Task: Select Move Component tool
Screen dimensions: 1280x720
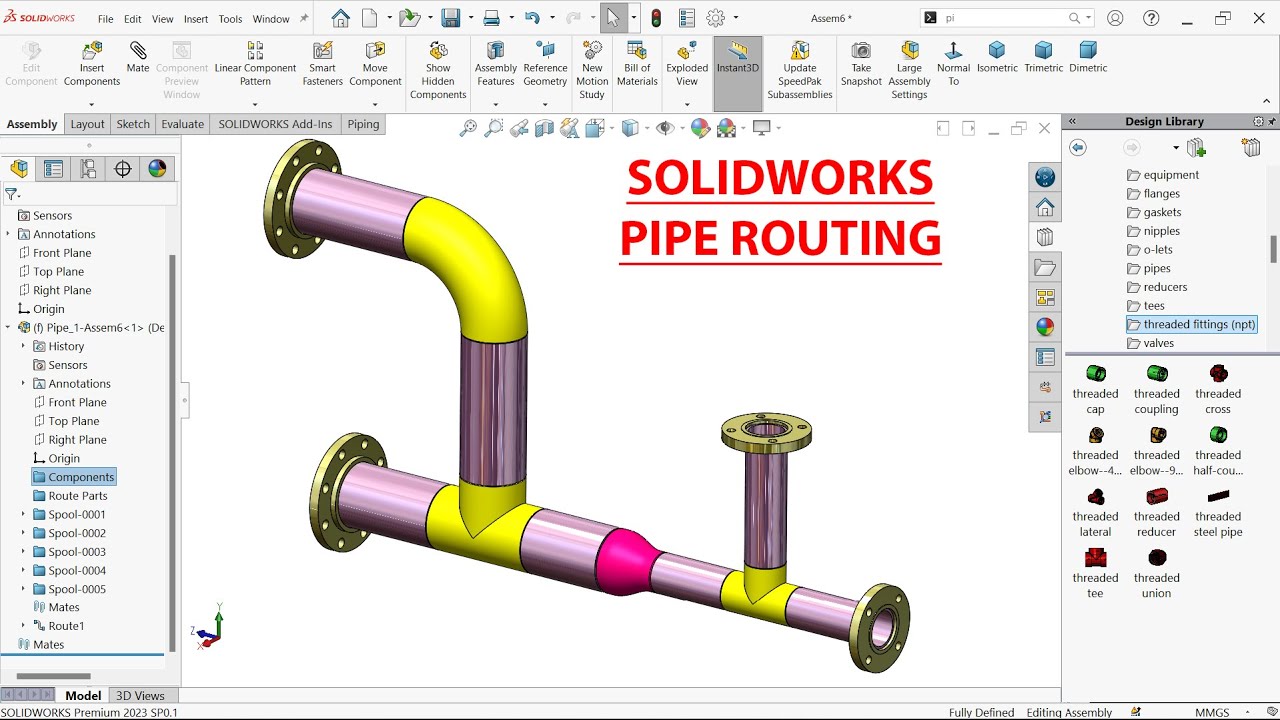Action: 375,64
